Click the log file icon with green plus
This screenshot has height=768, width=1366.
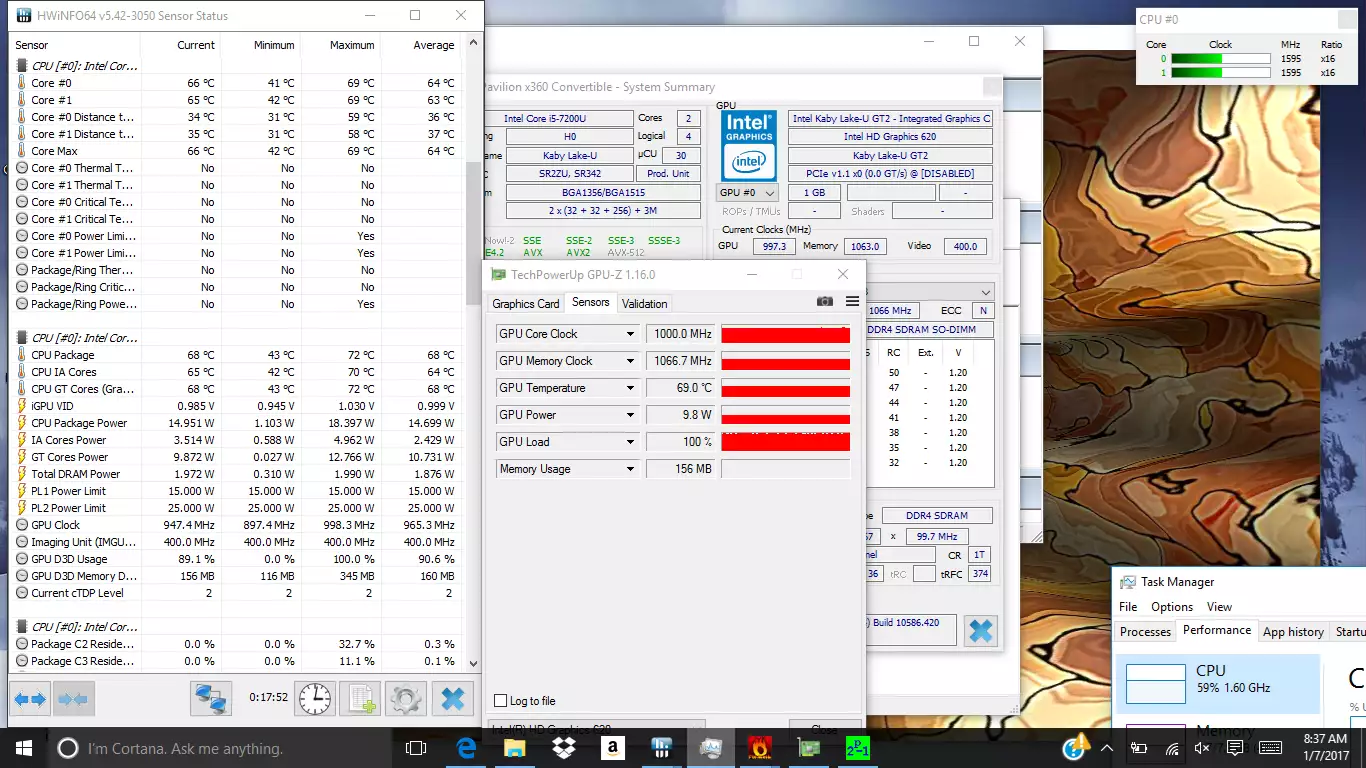(x=360, y=698)
